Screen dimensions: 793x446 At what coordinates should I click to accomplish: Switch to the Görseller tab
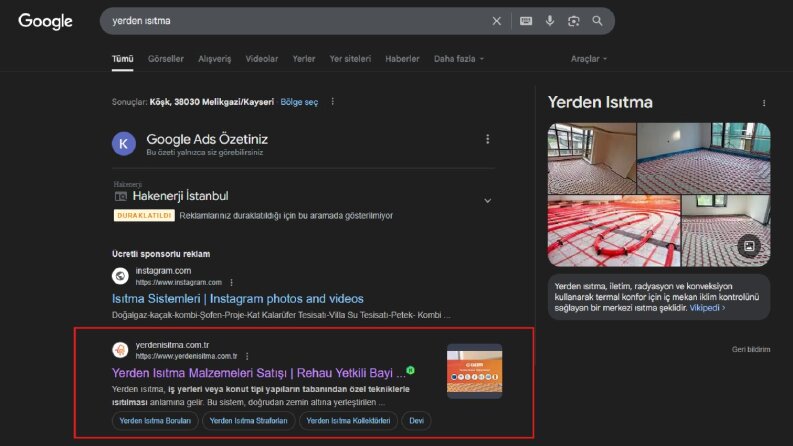(x=166, y=59)
